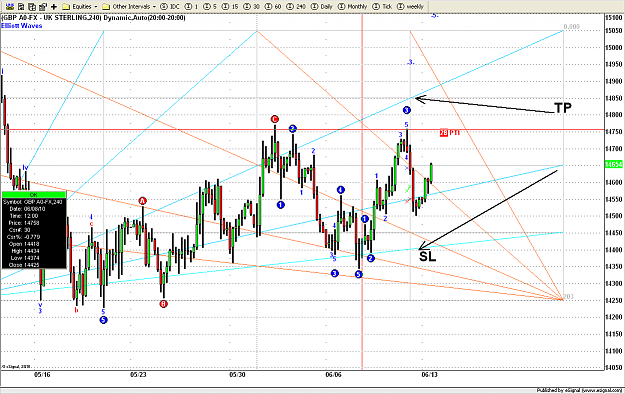Switch to the Tick interval
Image resolution: width=625 pixels, height=394 pixels.
tap(382, 6)
